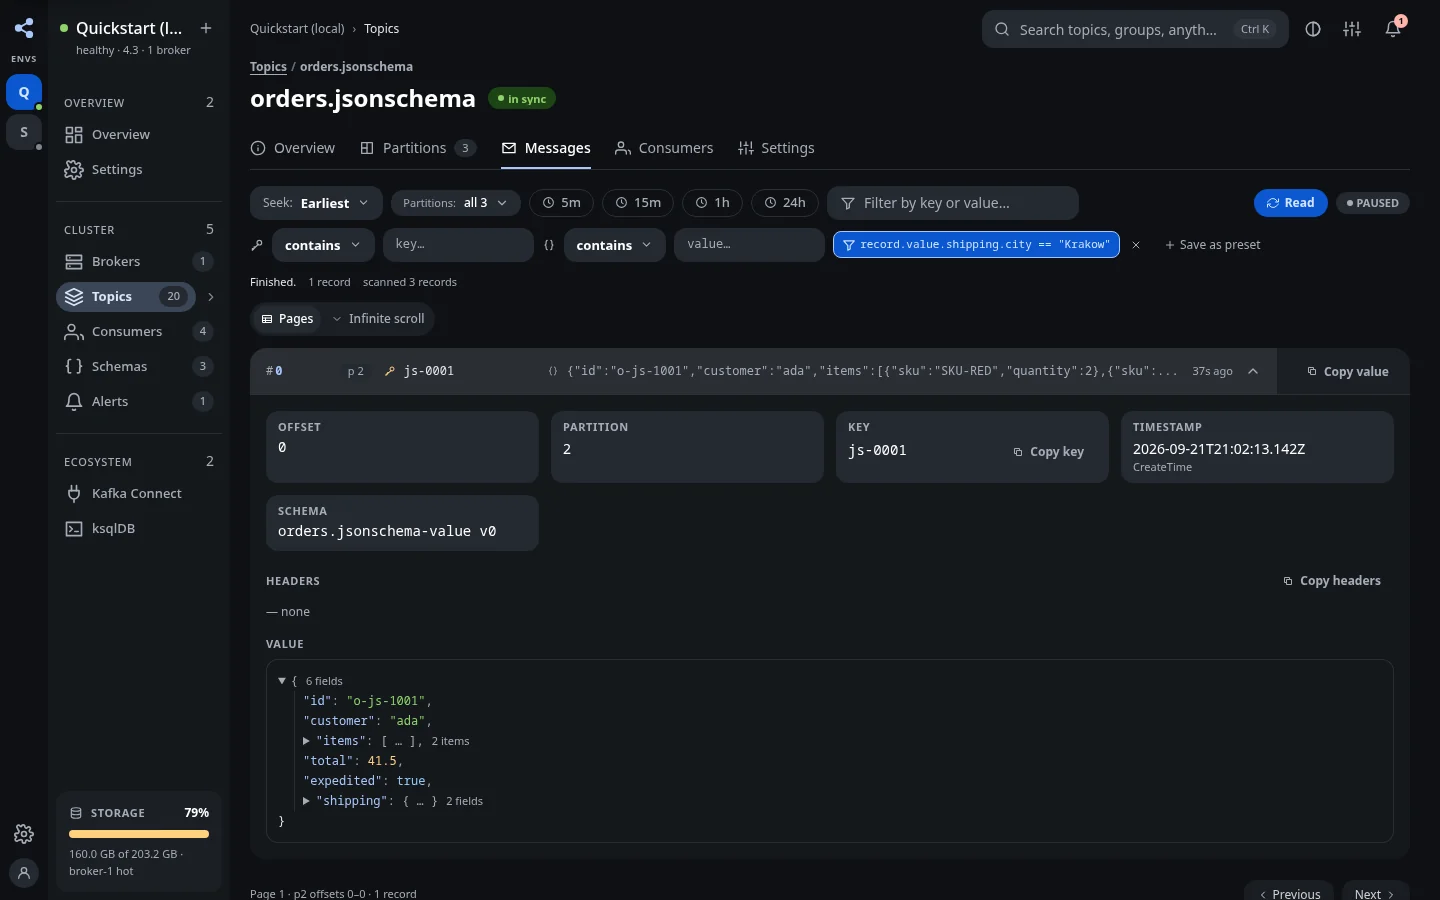
Task: Select the Messages tab
Action: coord(546,148)
